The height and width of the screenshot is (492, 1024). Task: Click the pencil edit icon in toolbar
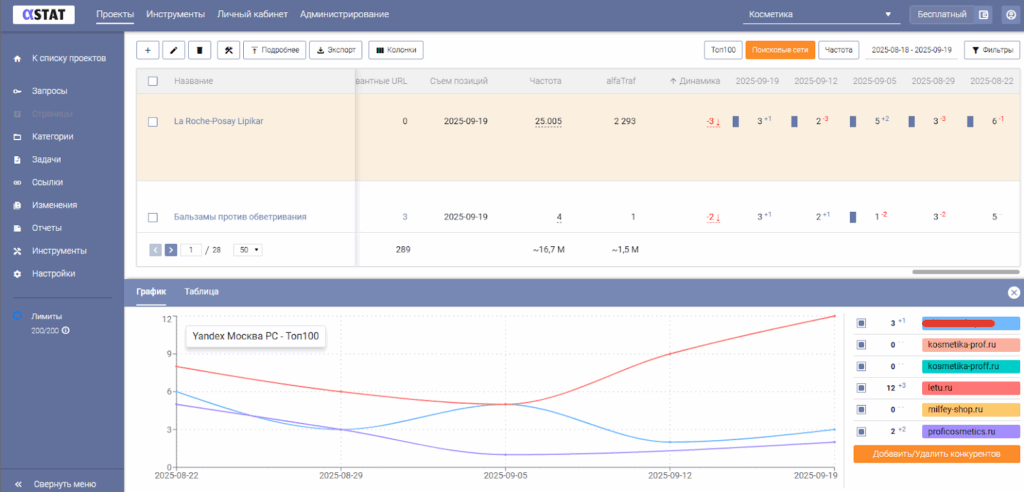[x=174, y=49]
